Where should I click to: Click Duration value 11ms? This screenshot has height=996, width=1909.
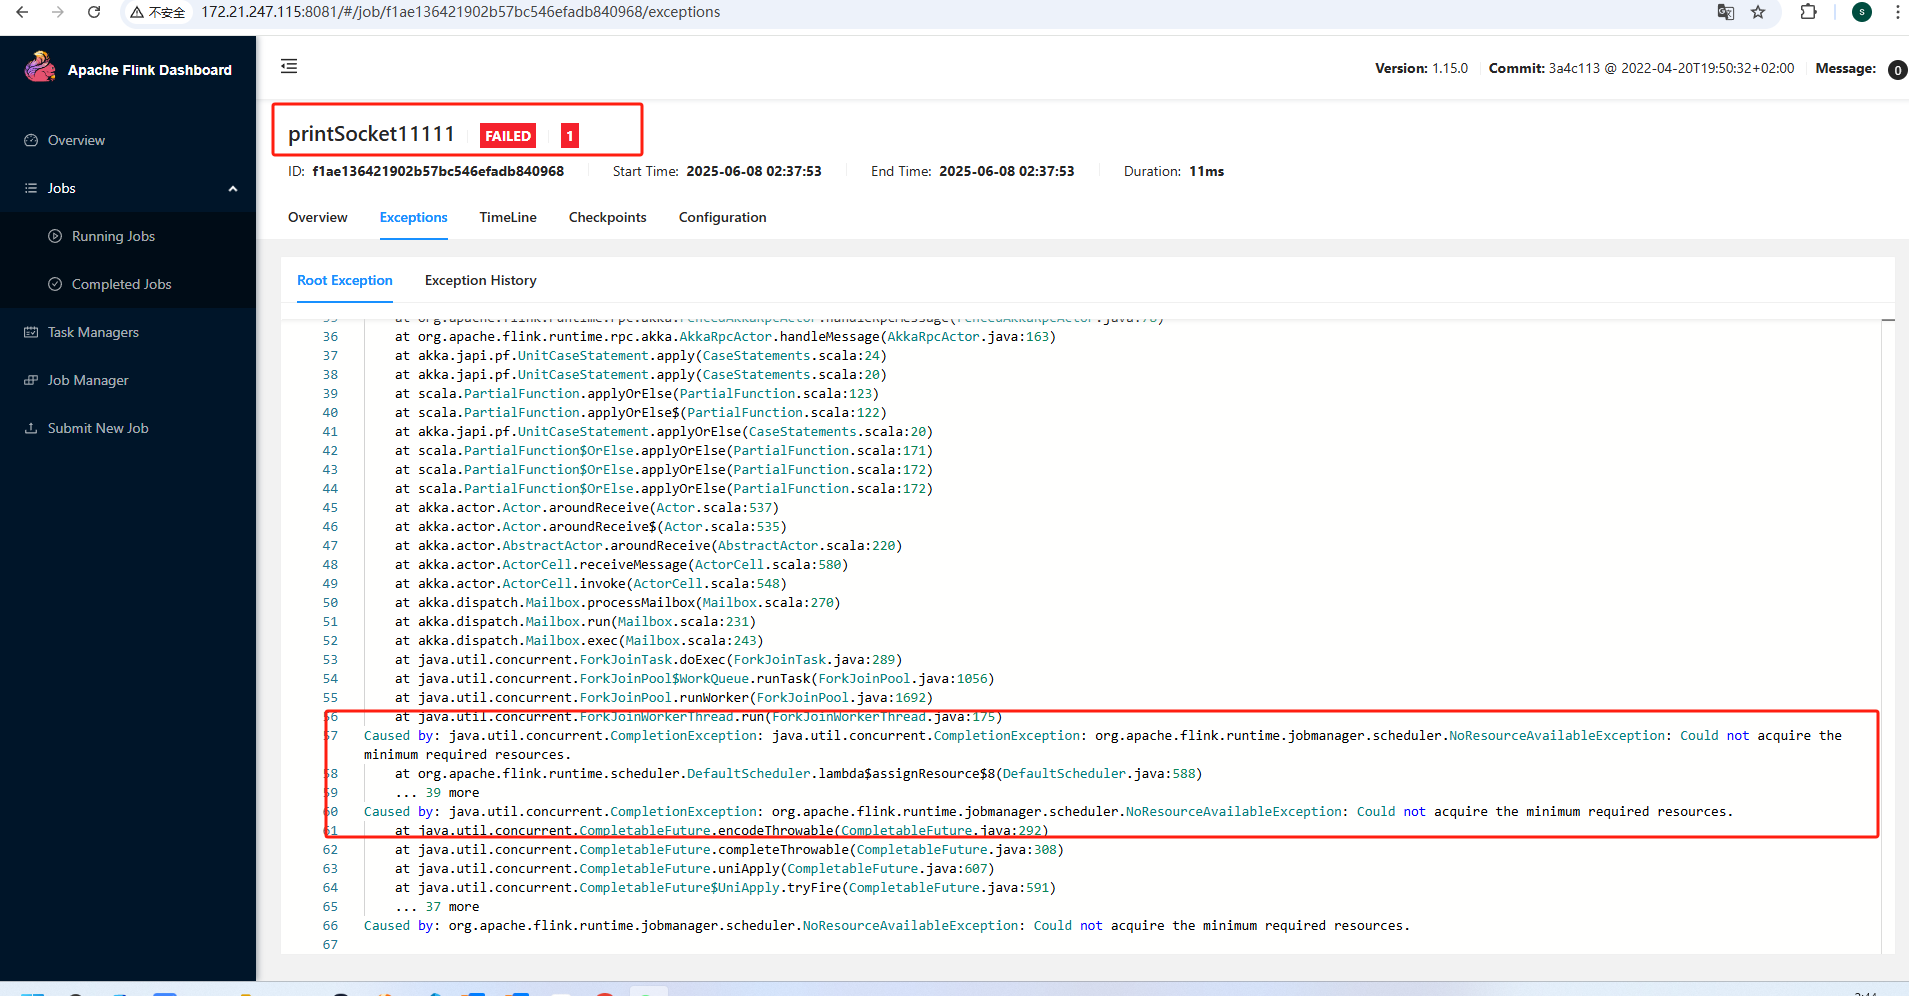point(1207,171)
